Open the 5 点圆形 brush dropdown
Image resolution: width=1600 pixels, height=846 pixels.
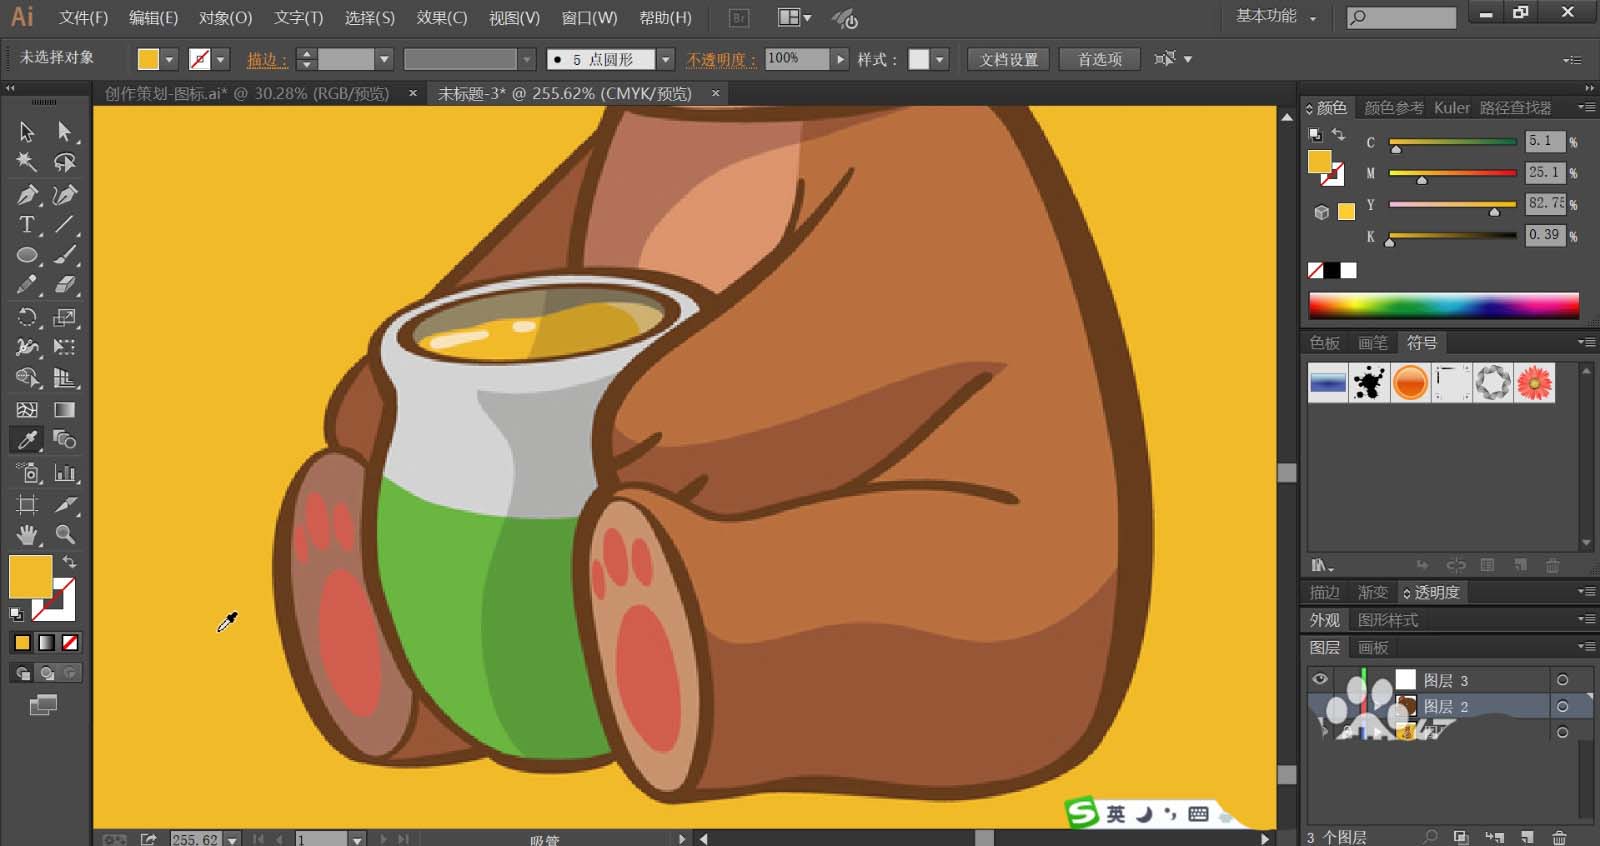[665, 59]
